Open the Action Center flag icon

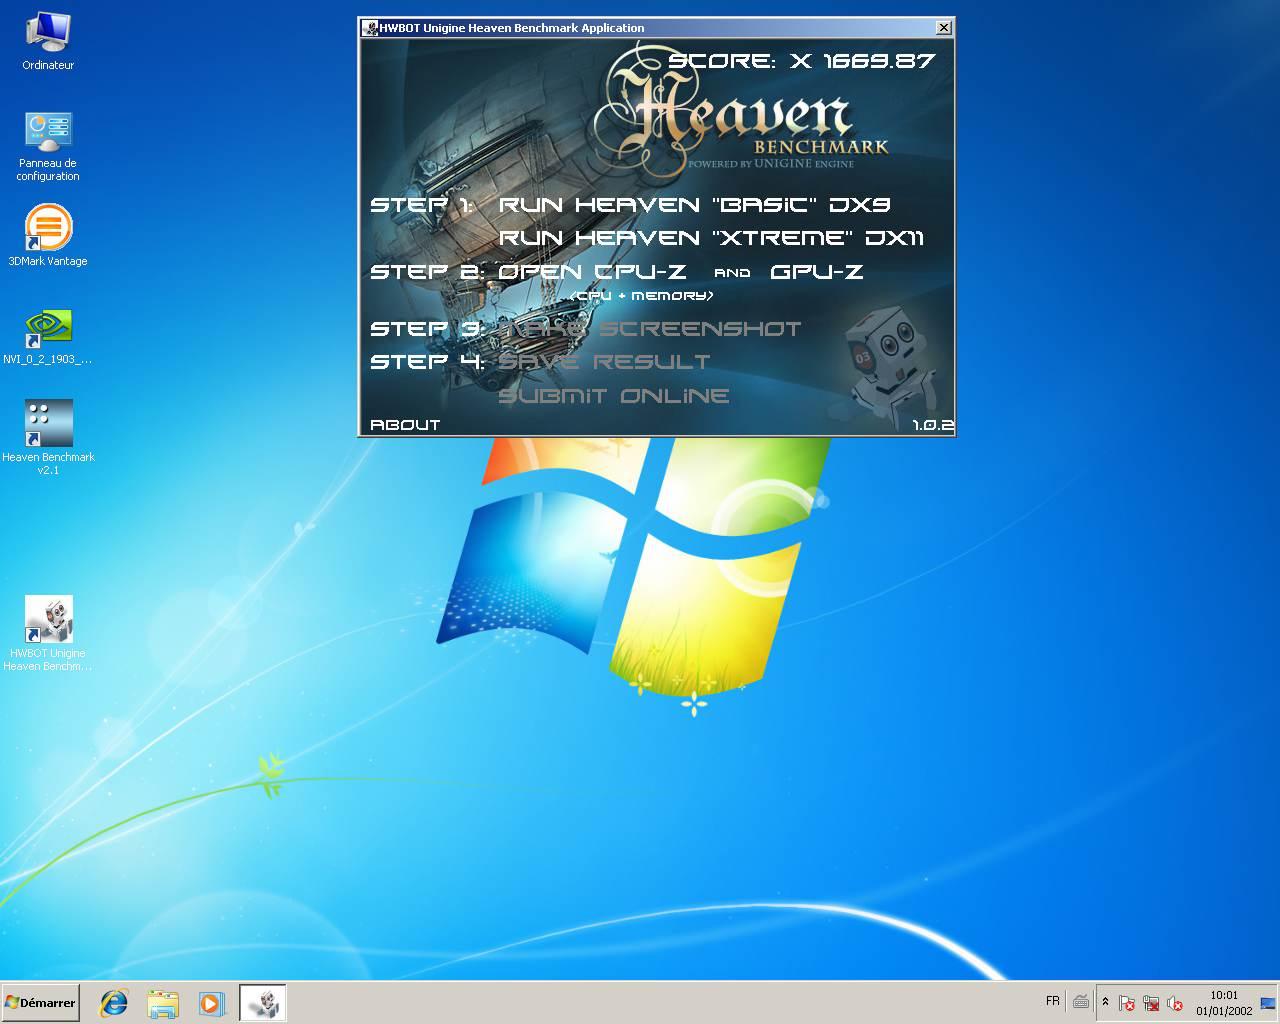tap(1126, 1003)
